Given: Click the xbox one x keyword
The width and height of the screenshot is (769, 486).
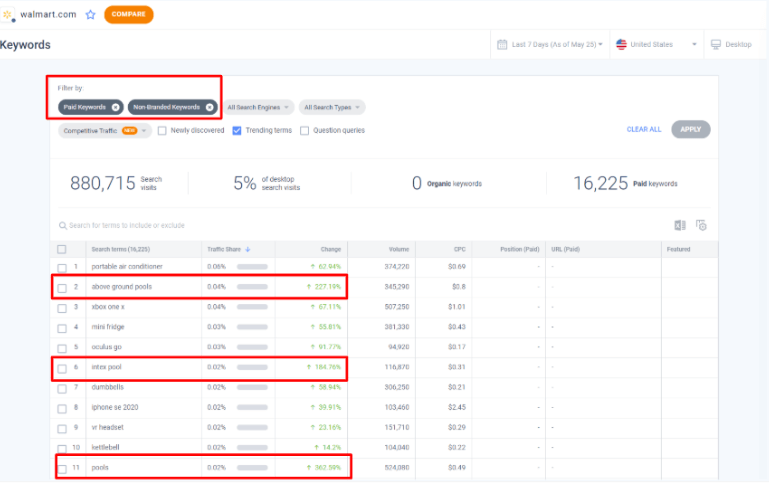Looking at the screenshot, I should click(x=108, y=307).
